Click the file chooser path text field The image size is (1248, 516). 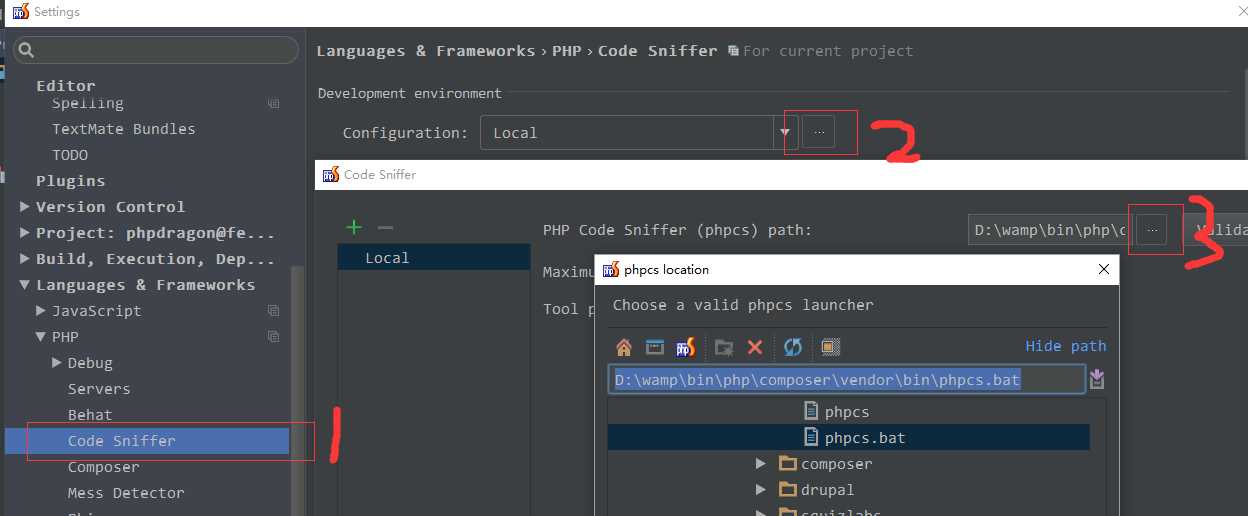tap(846, 380)
